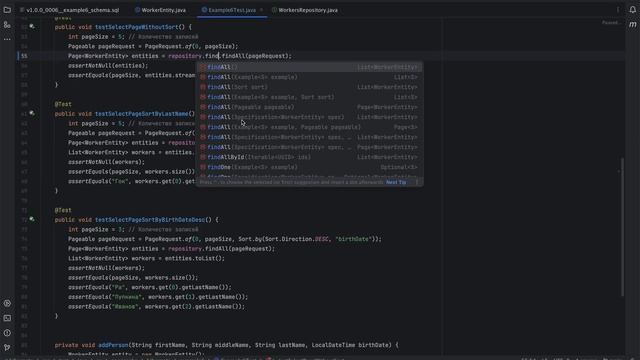Run gutter icon for testSelectPageSortByBirthDateDesc
This screenshot has width=640, height=360.
(32, 220)
